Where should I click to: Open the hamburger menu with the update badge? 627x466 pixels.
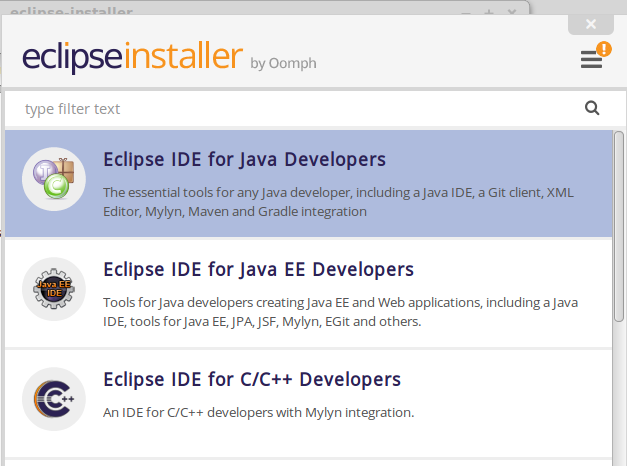point(591,60)
